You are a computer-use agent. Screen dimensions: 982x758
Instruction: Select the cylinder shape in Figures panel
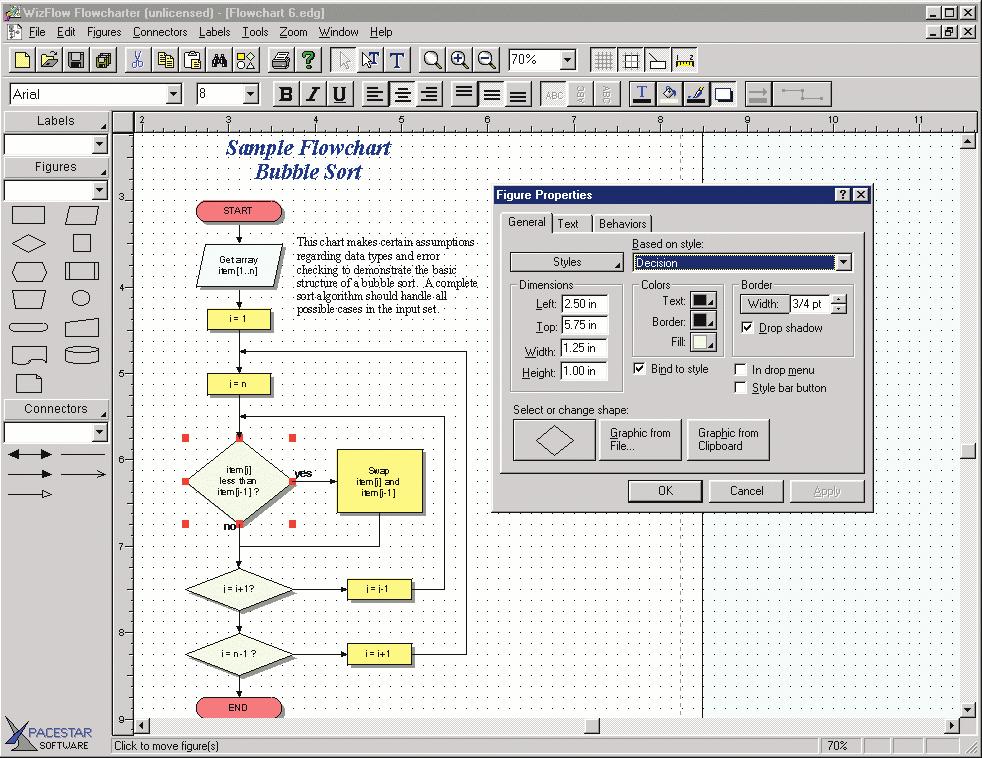pos(81,355)
